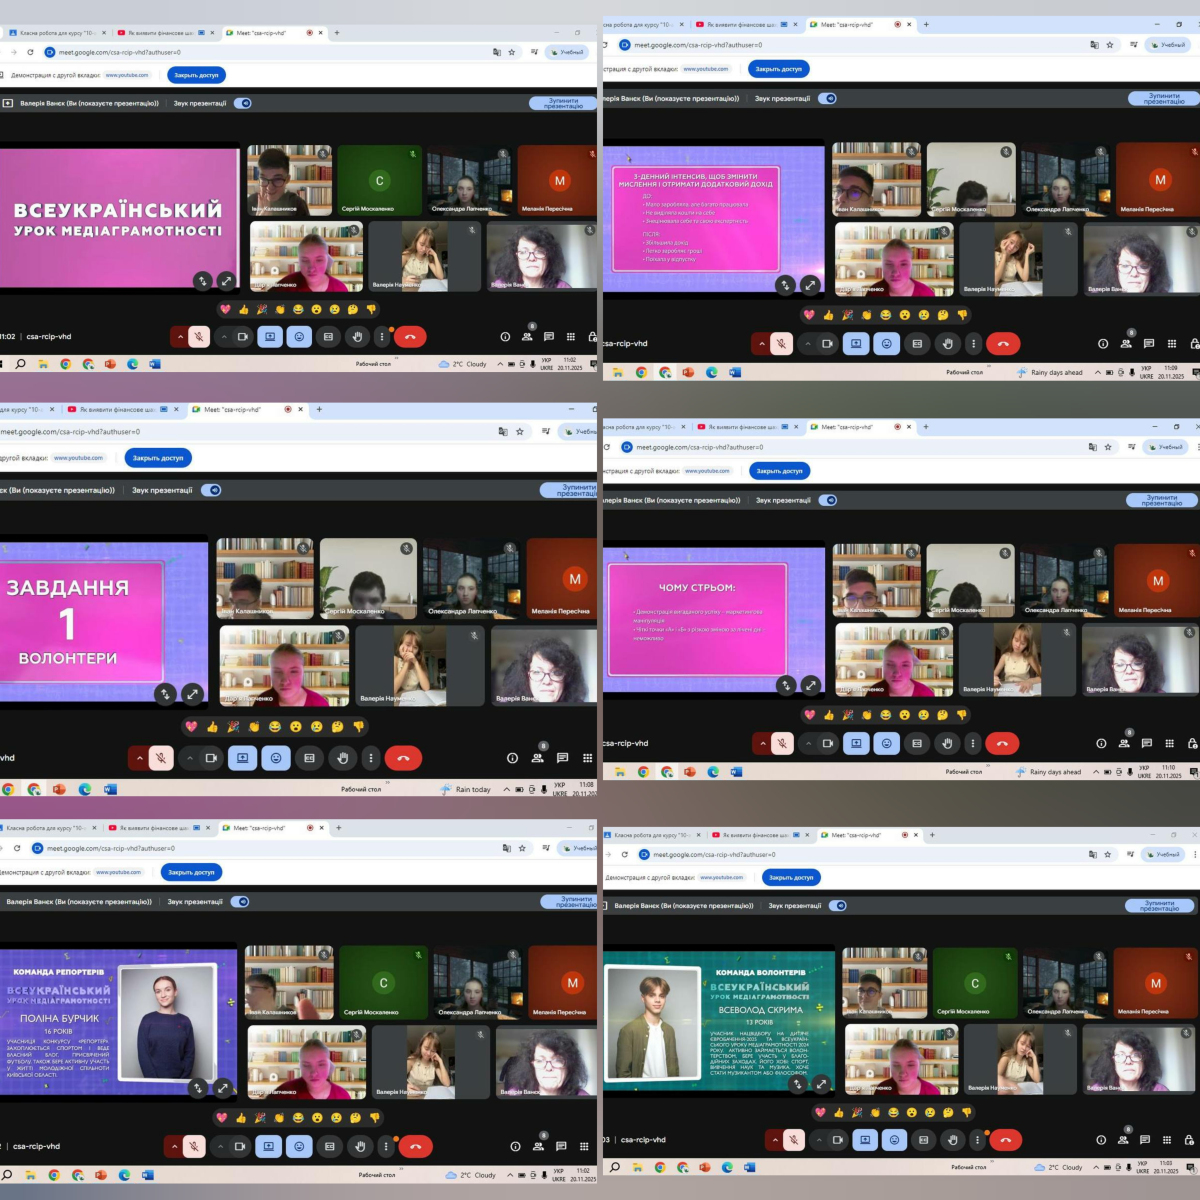
Task: Send heart reaction in the ЗАВДАННЯ 1 panel
Action: pyautogui.click(x=191, y=726)
